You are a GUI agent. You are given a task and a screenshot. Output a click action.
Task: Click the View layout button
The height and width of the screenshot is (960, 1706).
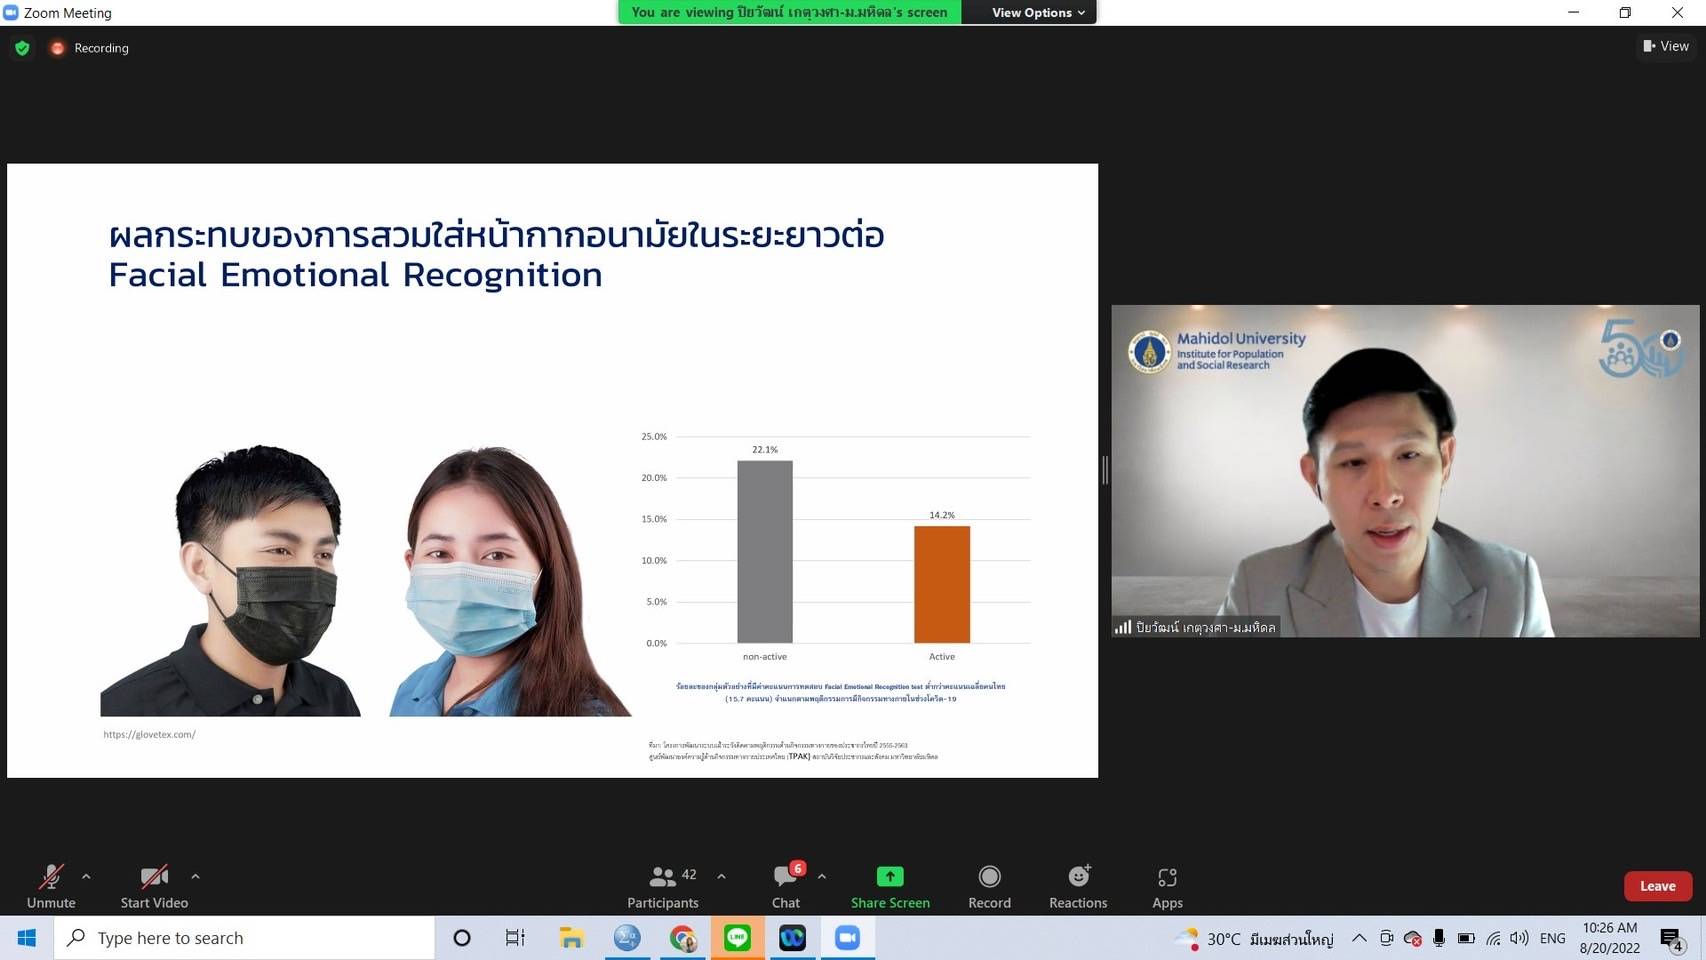tap(1666, 46)
